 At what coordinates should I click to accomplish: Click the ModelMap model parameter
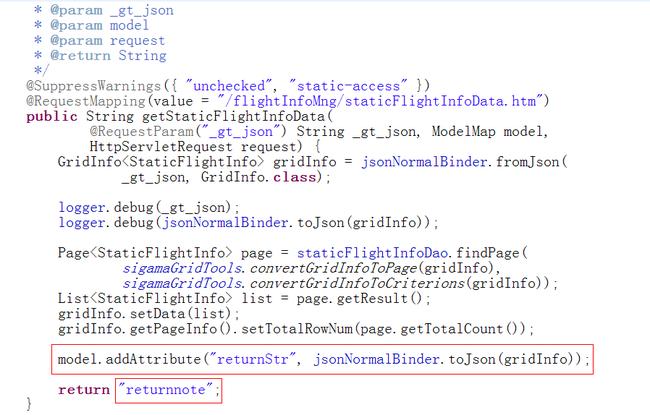487,132
